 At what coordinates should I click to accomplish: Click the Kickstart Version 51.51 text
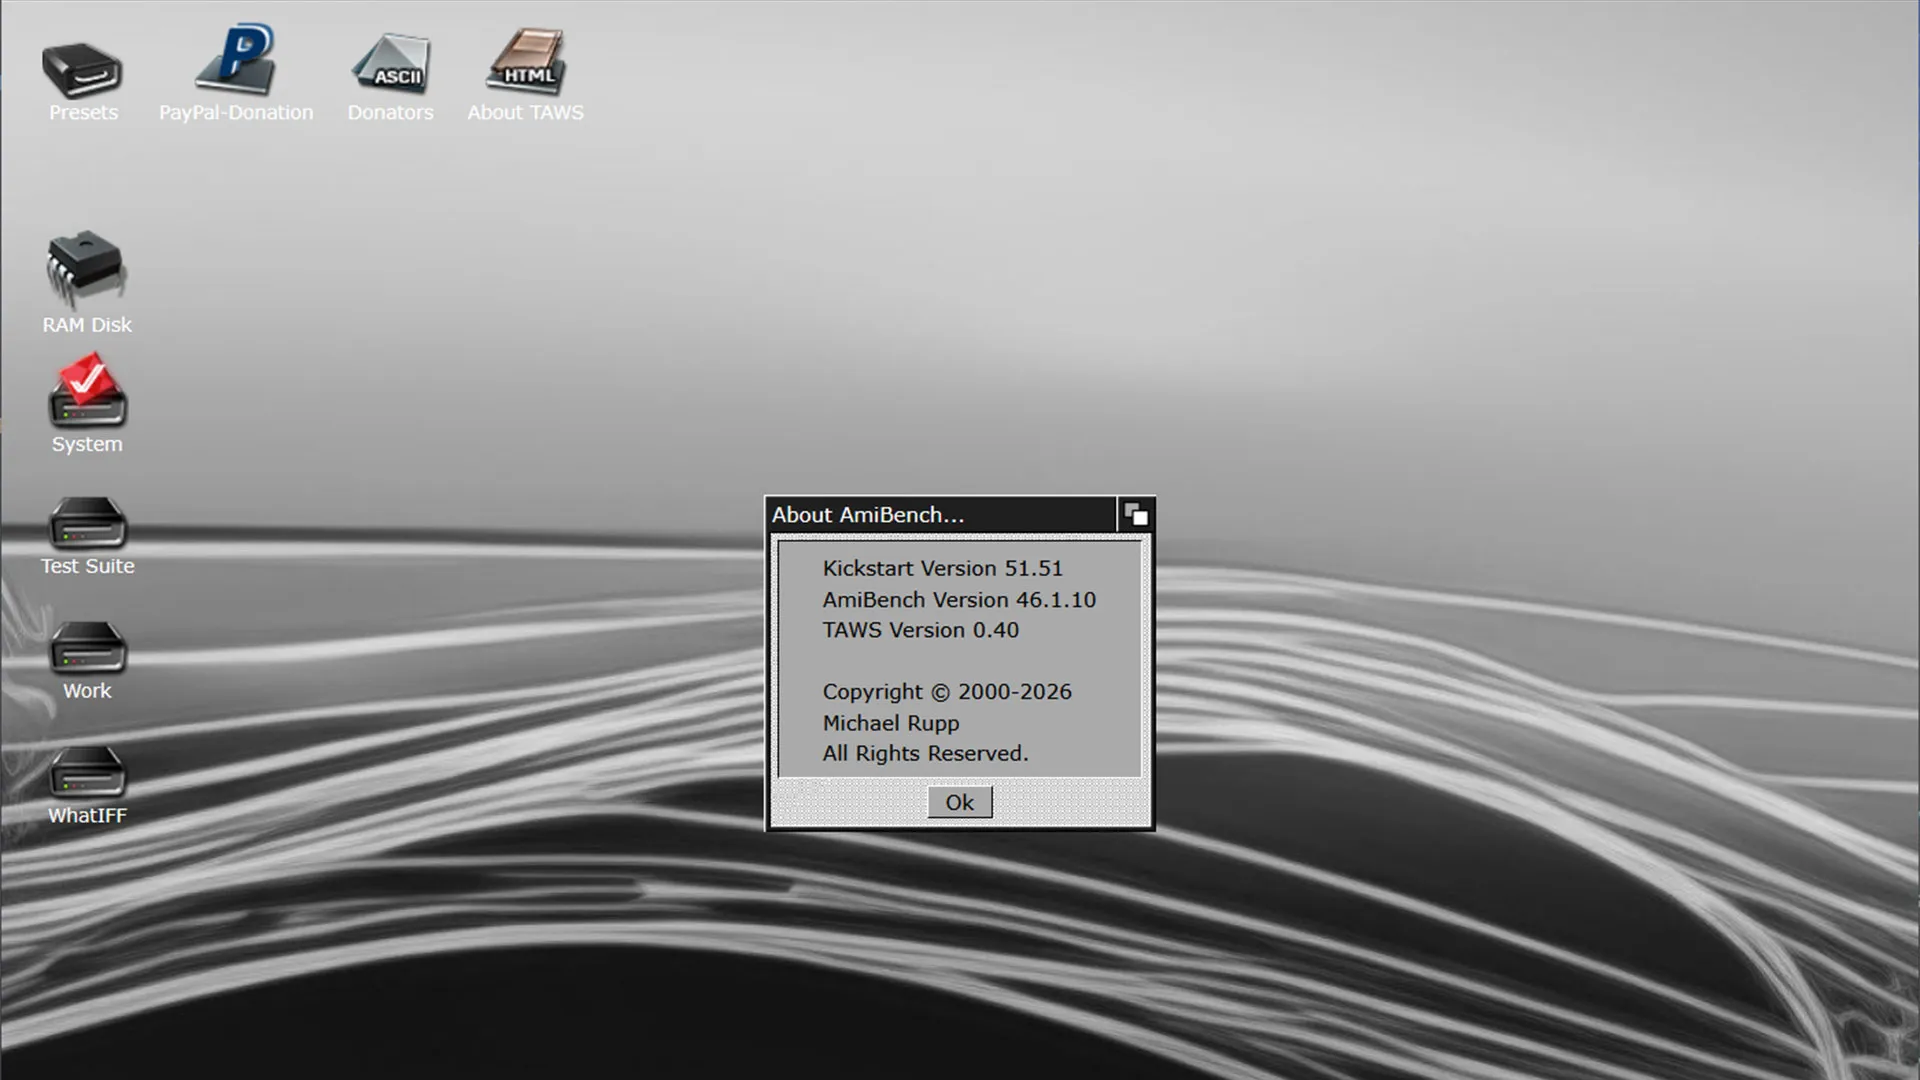943,568
